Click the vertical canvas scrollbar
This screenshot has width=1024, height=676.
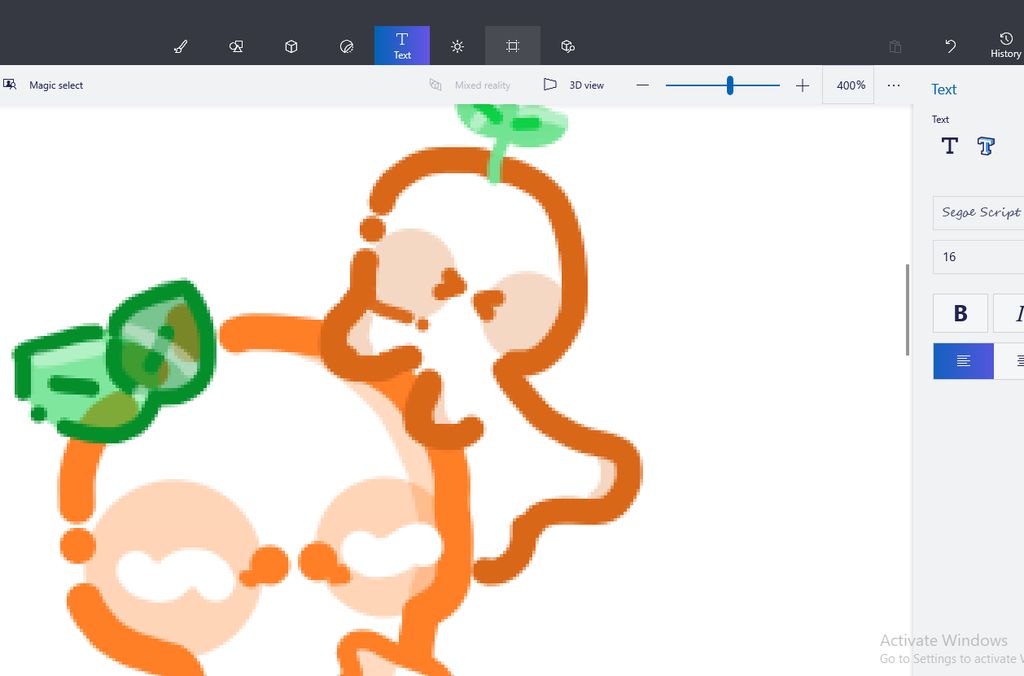[908, 310]
